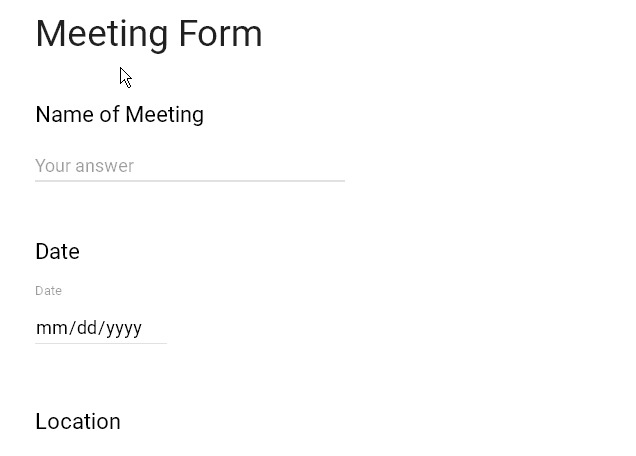Screen dimensions: 636x456
Task: Click the large 'Date' question heading
Action: 57,252
